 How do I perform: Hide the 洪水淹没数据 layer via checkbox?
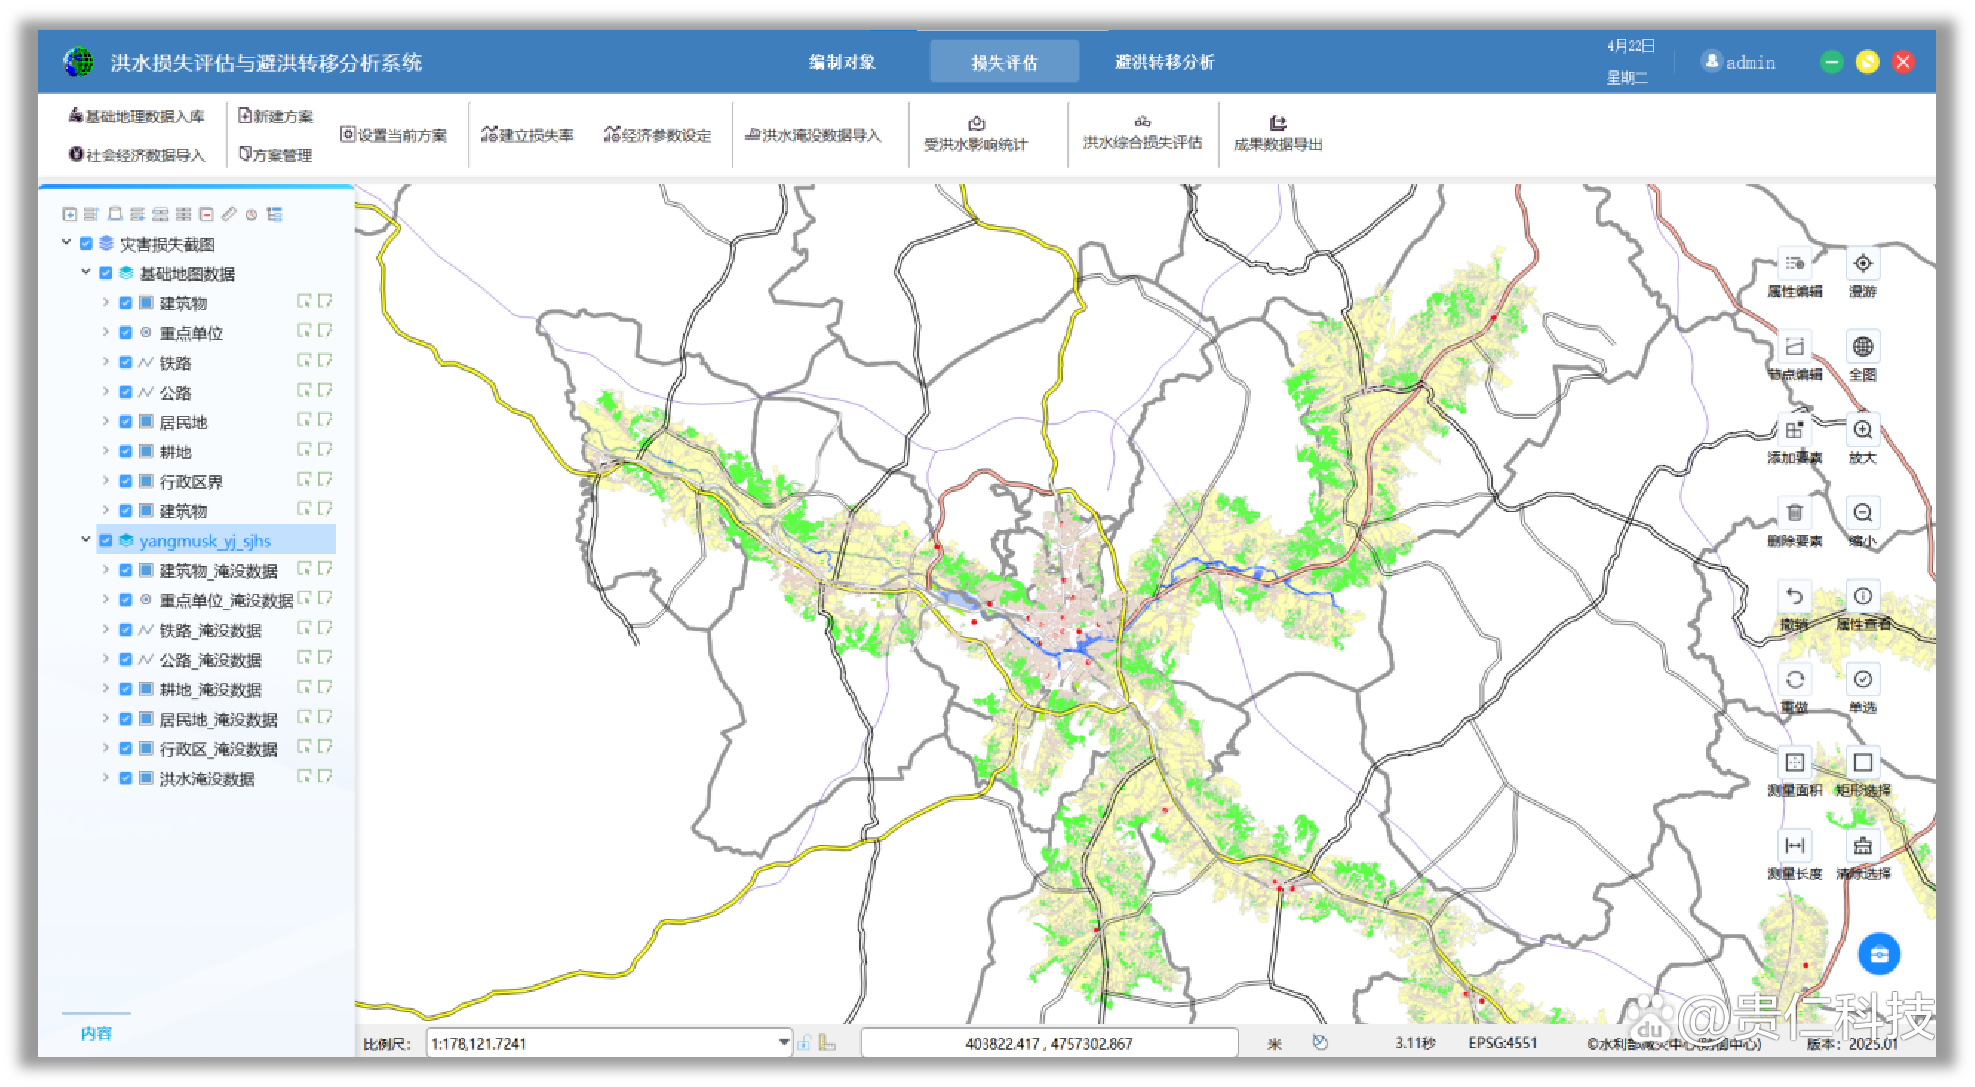126,778
